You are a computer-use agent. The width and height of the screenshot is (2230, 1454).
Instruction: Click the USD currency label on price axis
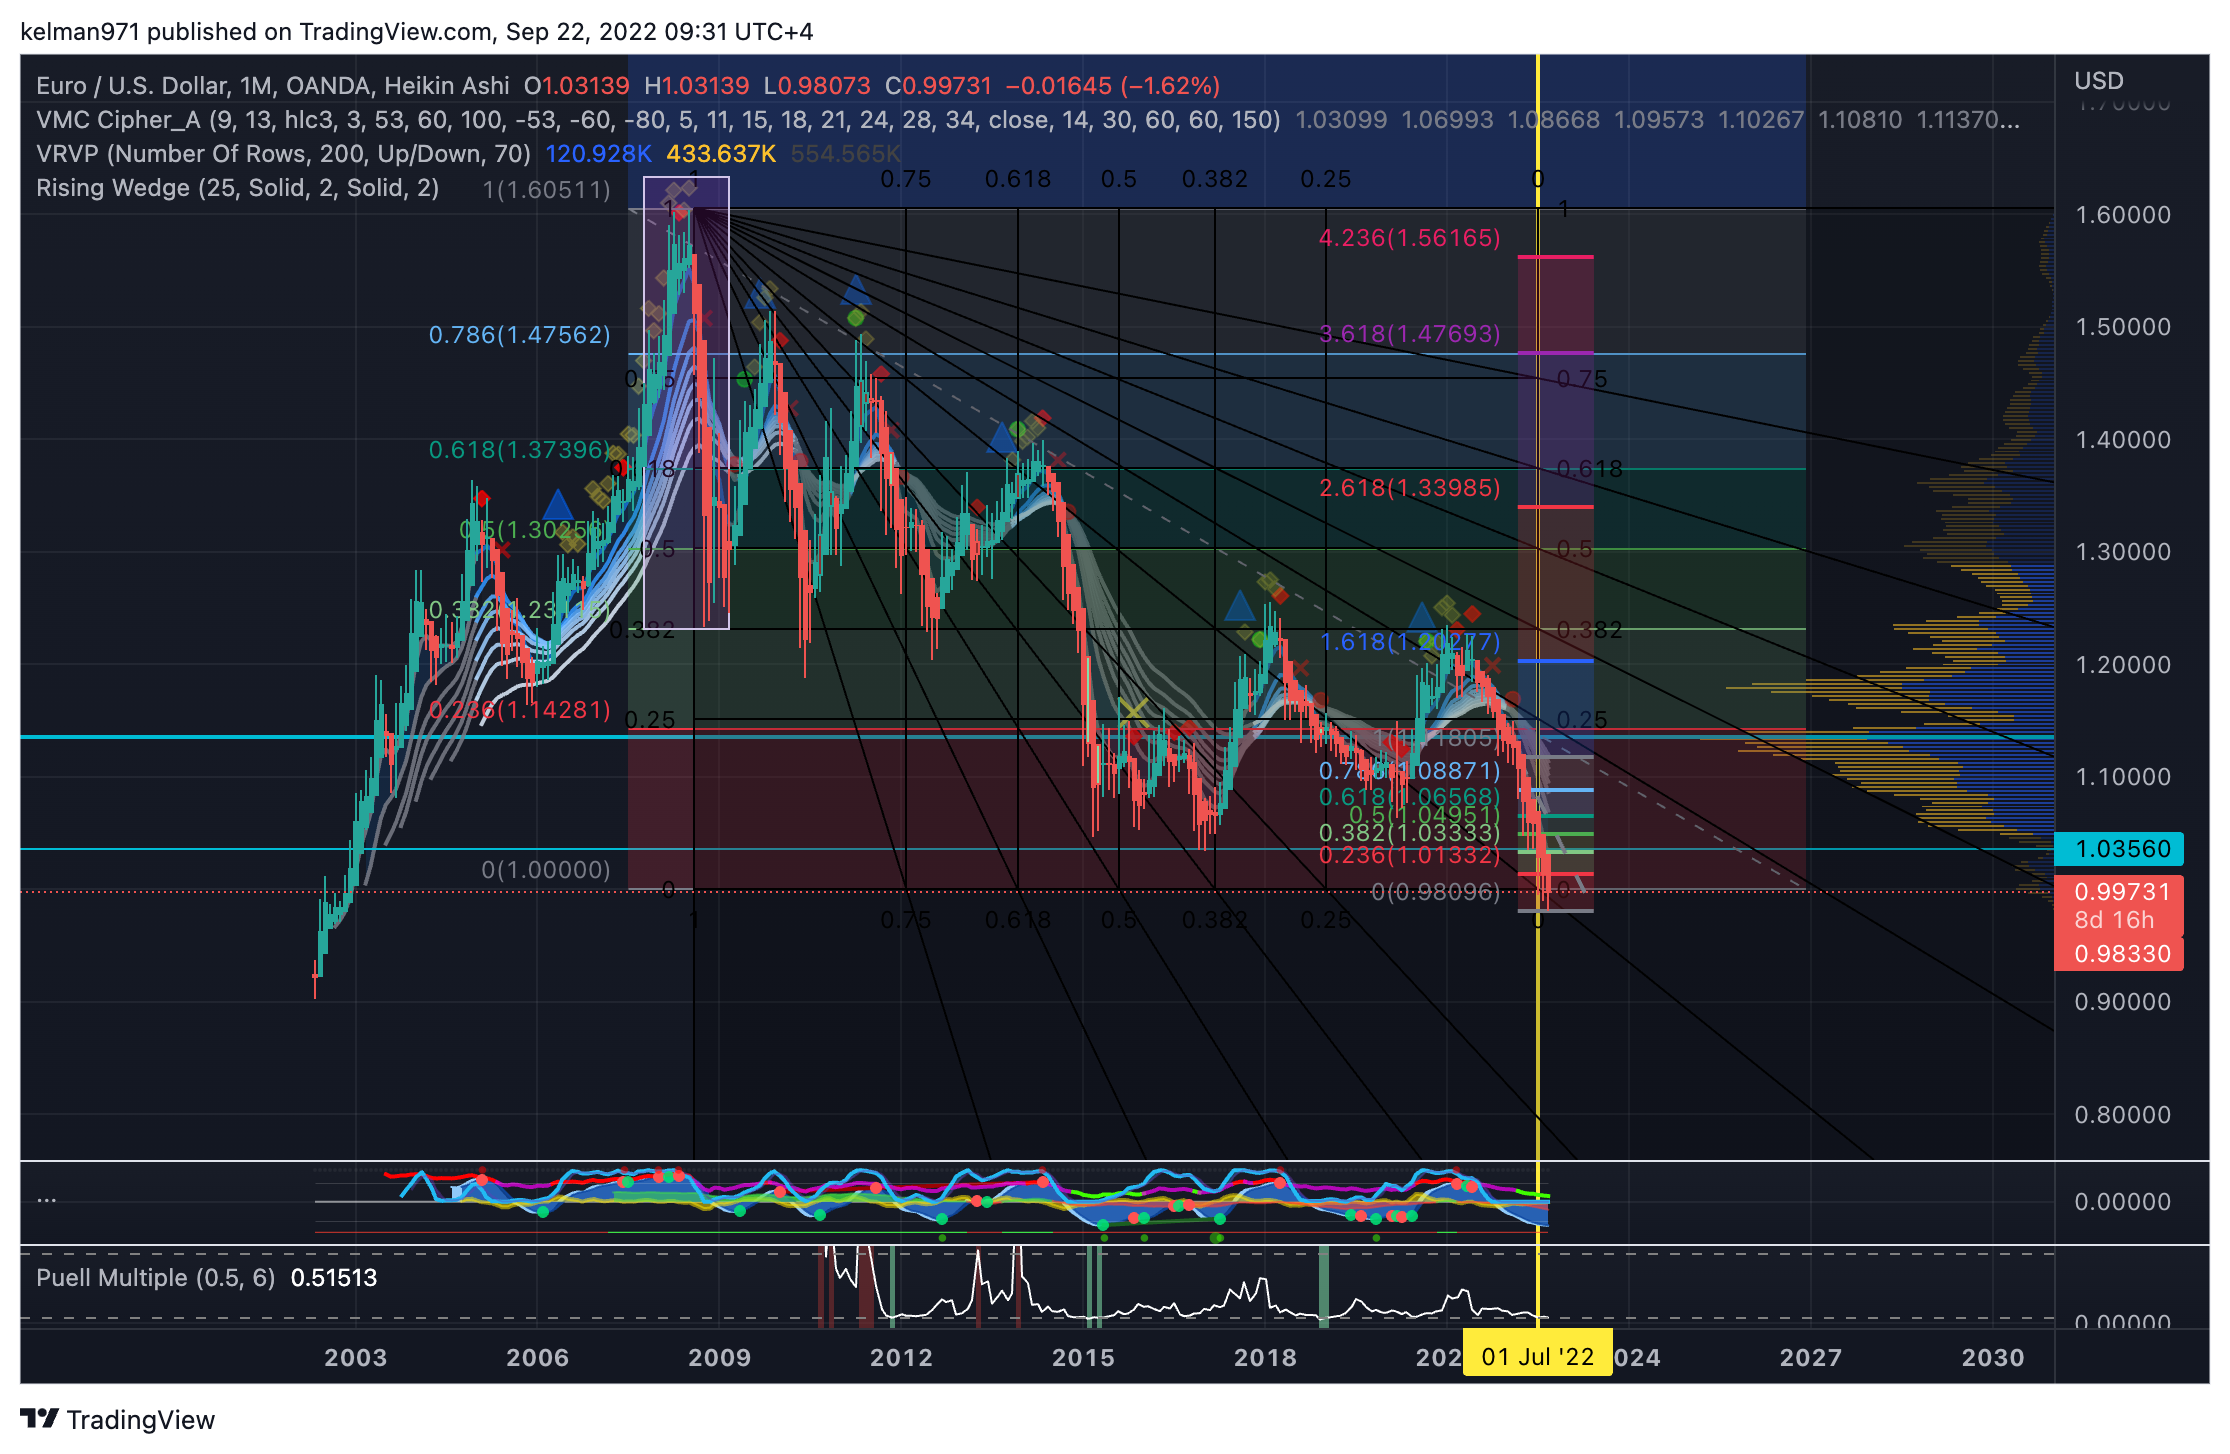(x=2098, y=81)
